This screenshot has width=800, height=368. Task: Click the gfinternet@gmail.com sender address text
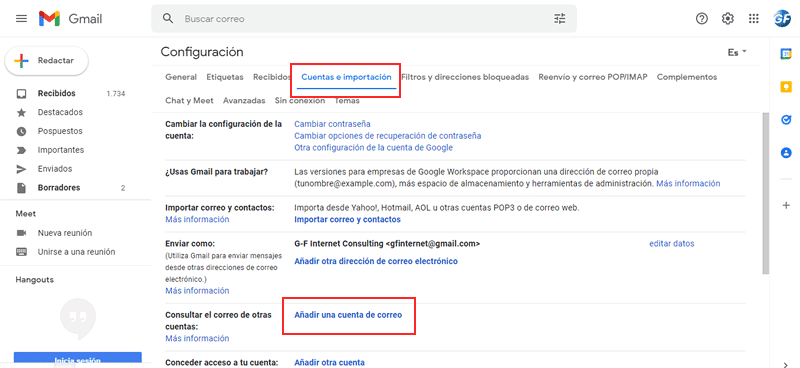point(433,244)
